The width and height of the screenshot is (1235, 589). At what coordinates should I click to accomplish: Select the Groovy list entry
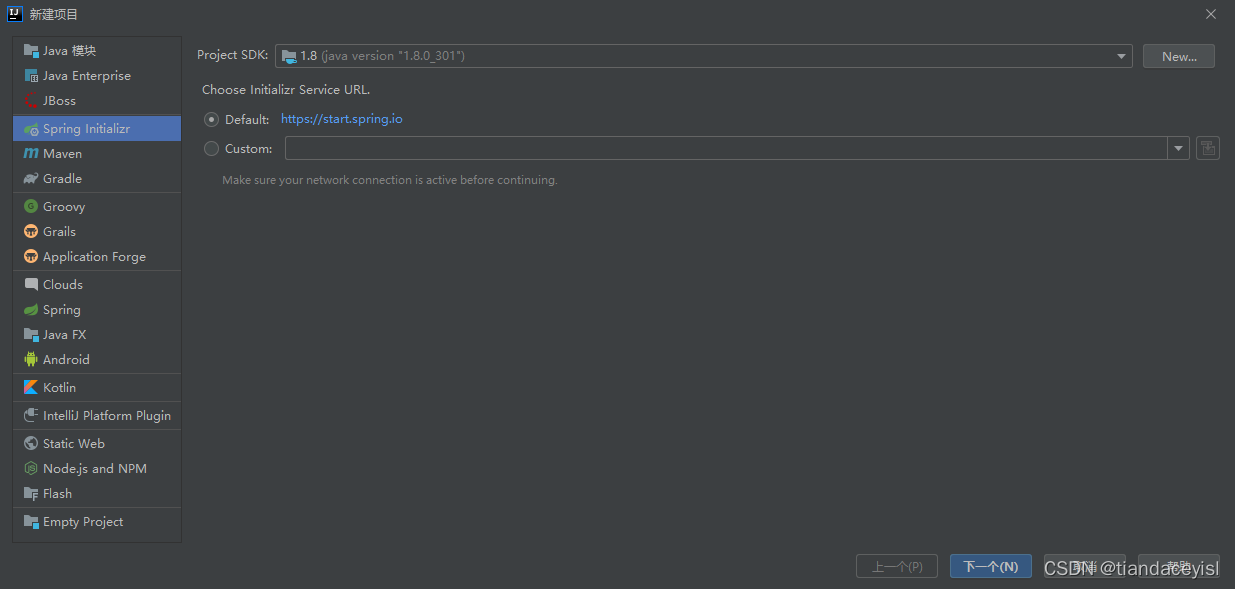click(x=97, y=207)
